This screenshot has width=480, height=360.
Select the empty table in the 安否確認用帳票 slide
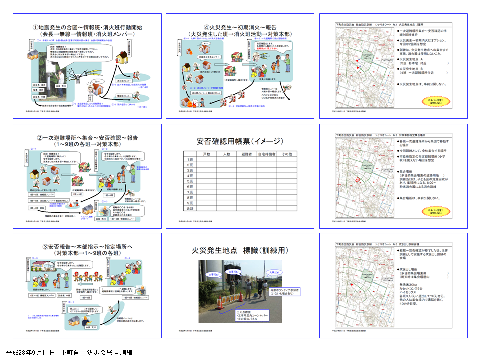[240, 181]
